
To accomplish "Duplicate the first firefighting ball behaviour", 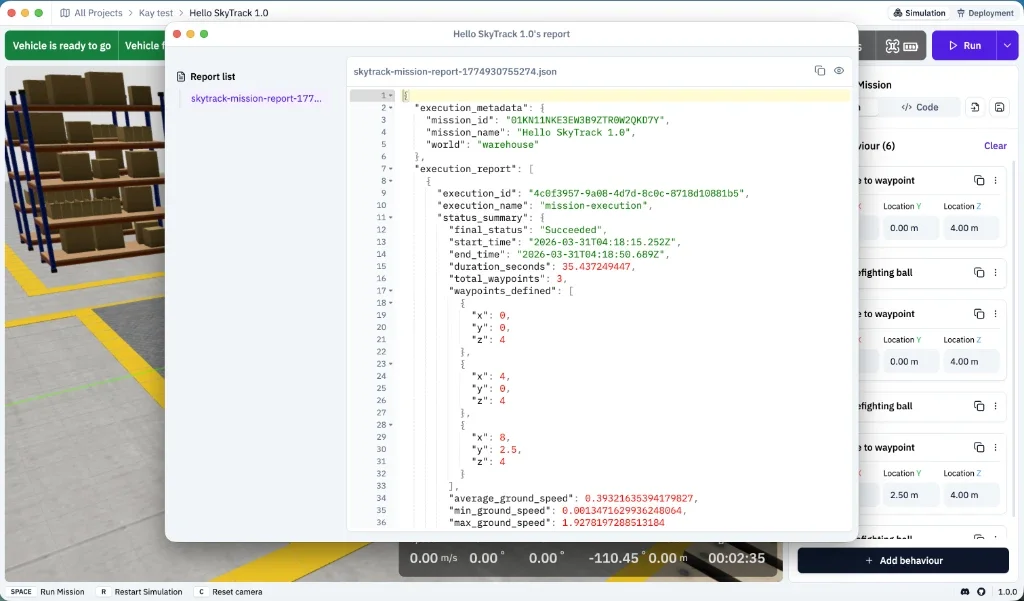I will click(x=979, y=272).
